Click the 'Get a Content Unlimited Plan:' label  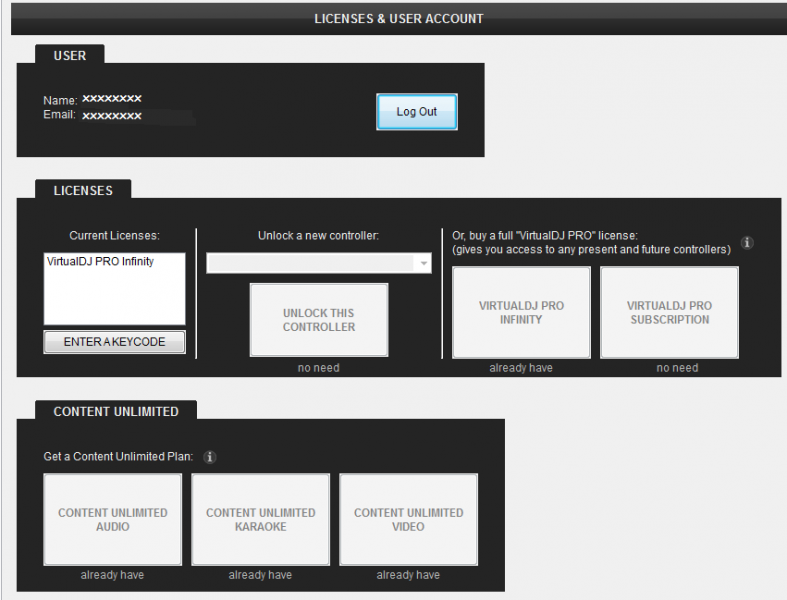[x=118, y=456]
